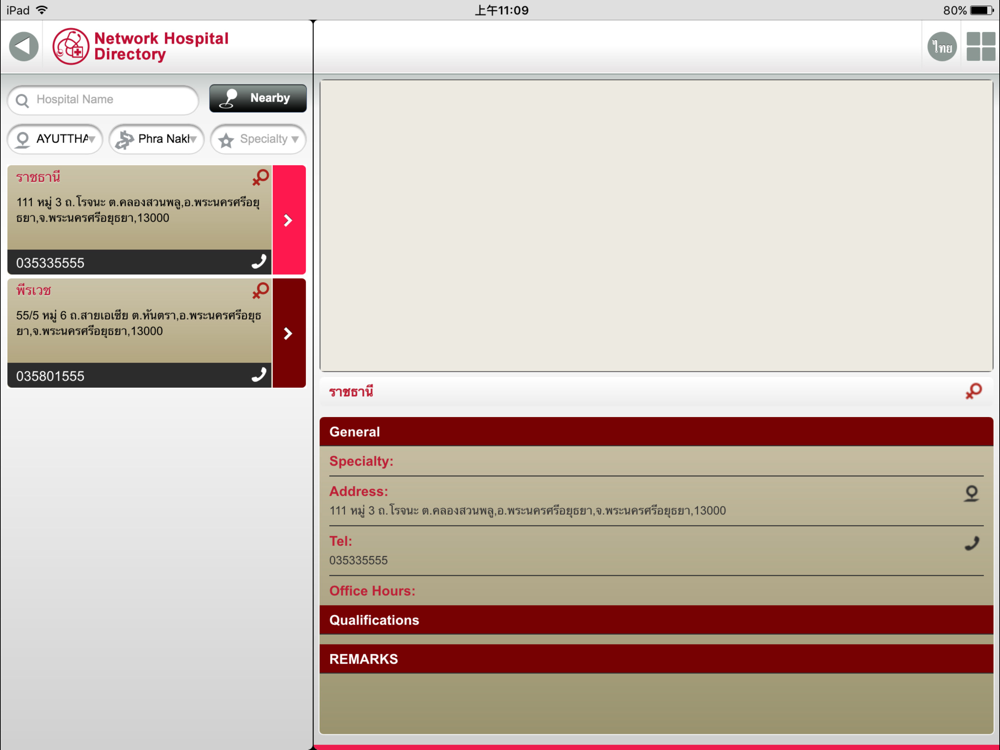Focus the Hospital Name search field
The height and width of the screenshot is (750, 1000).
103,100
